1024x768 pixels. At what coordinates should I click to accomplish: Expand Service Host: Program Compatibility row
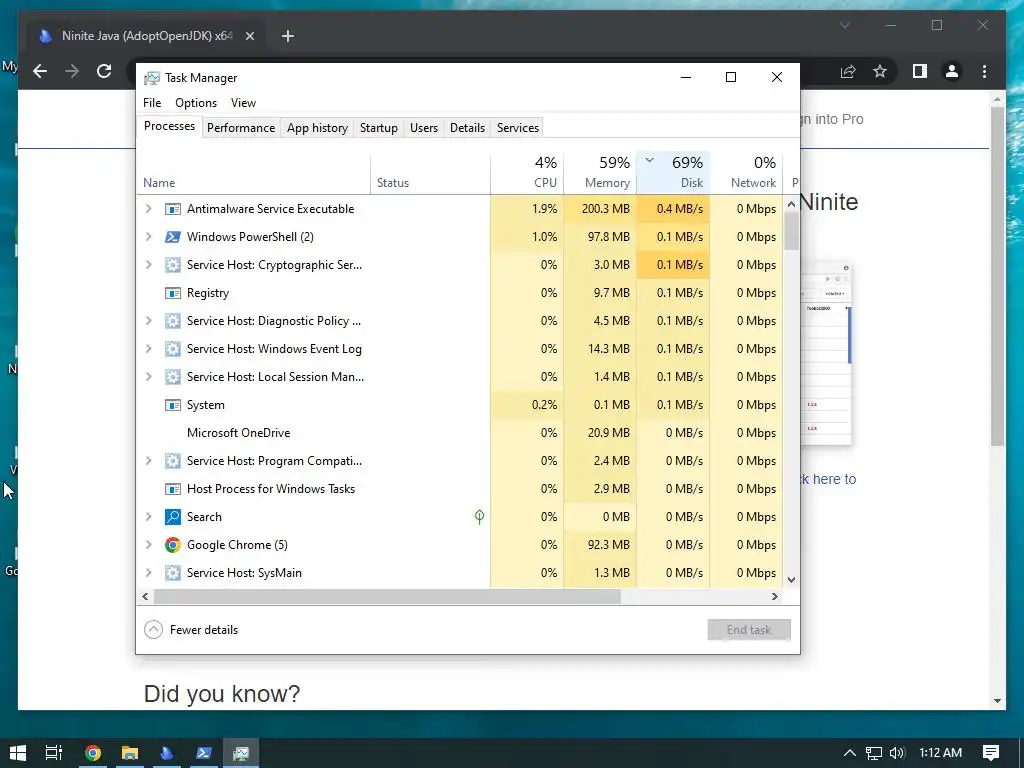coord(148,461)
